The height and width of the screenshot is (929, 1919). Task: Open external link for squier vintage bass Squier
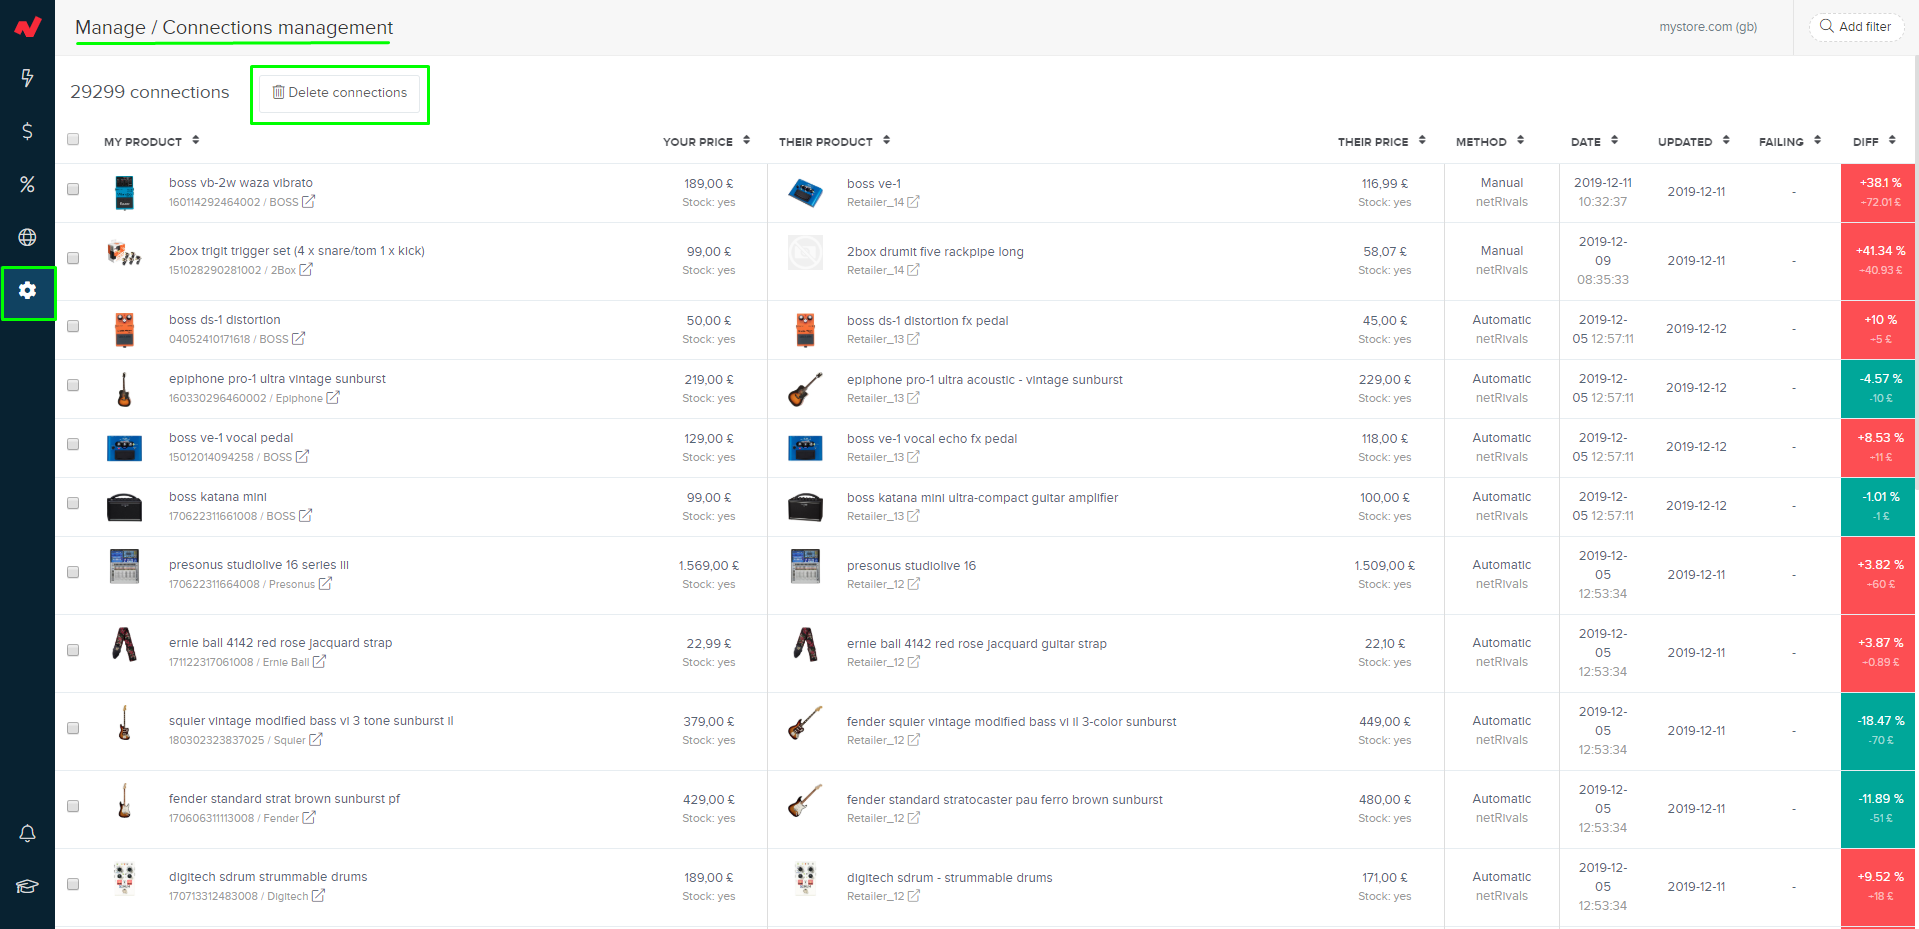316,739
